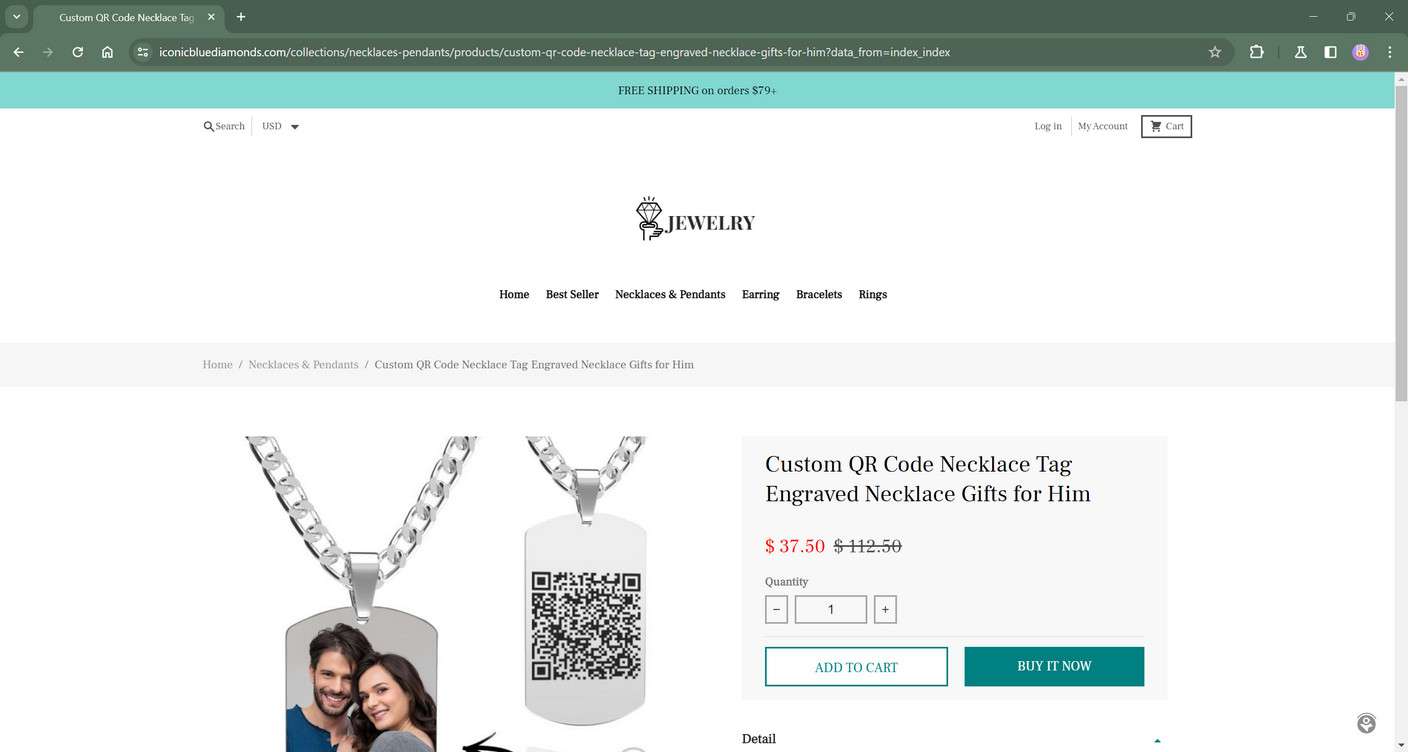The image size is (1408, 752).
Task: Click the Search magnifier icon
Action: 208,127
